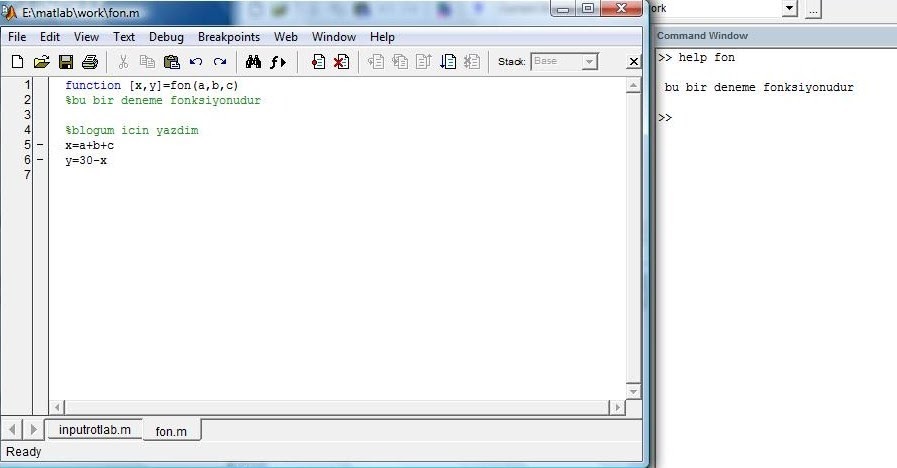
Task: Click the Step debug icon
Action: [x=376, y=62]
